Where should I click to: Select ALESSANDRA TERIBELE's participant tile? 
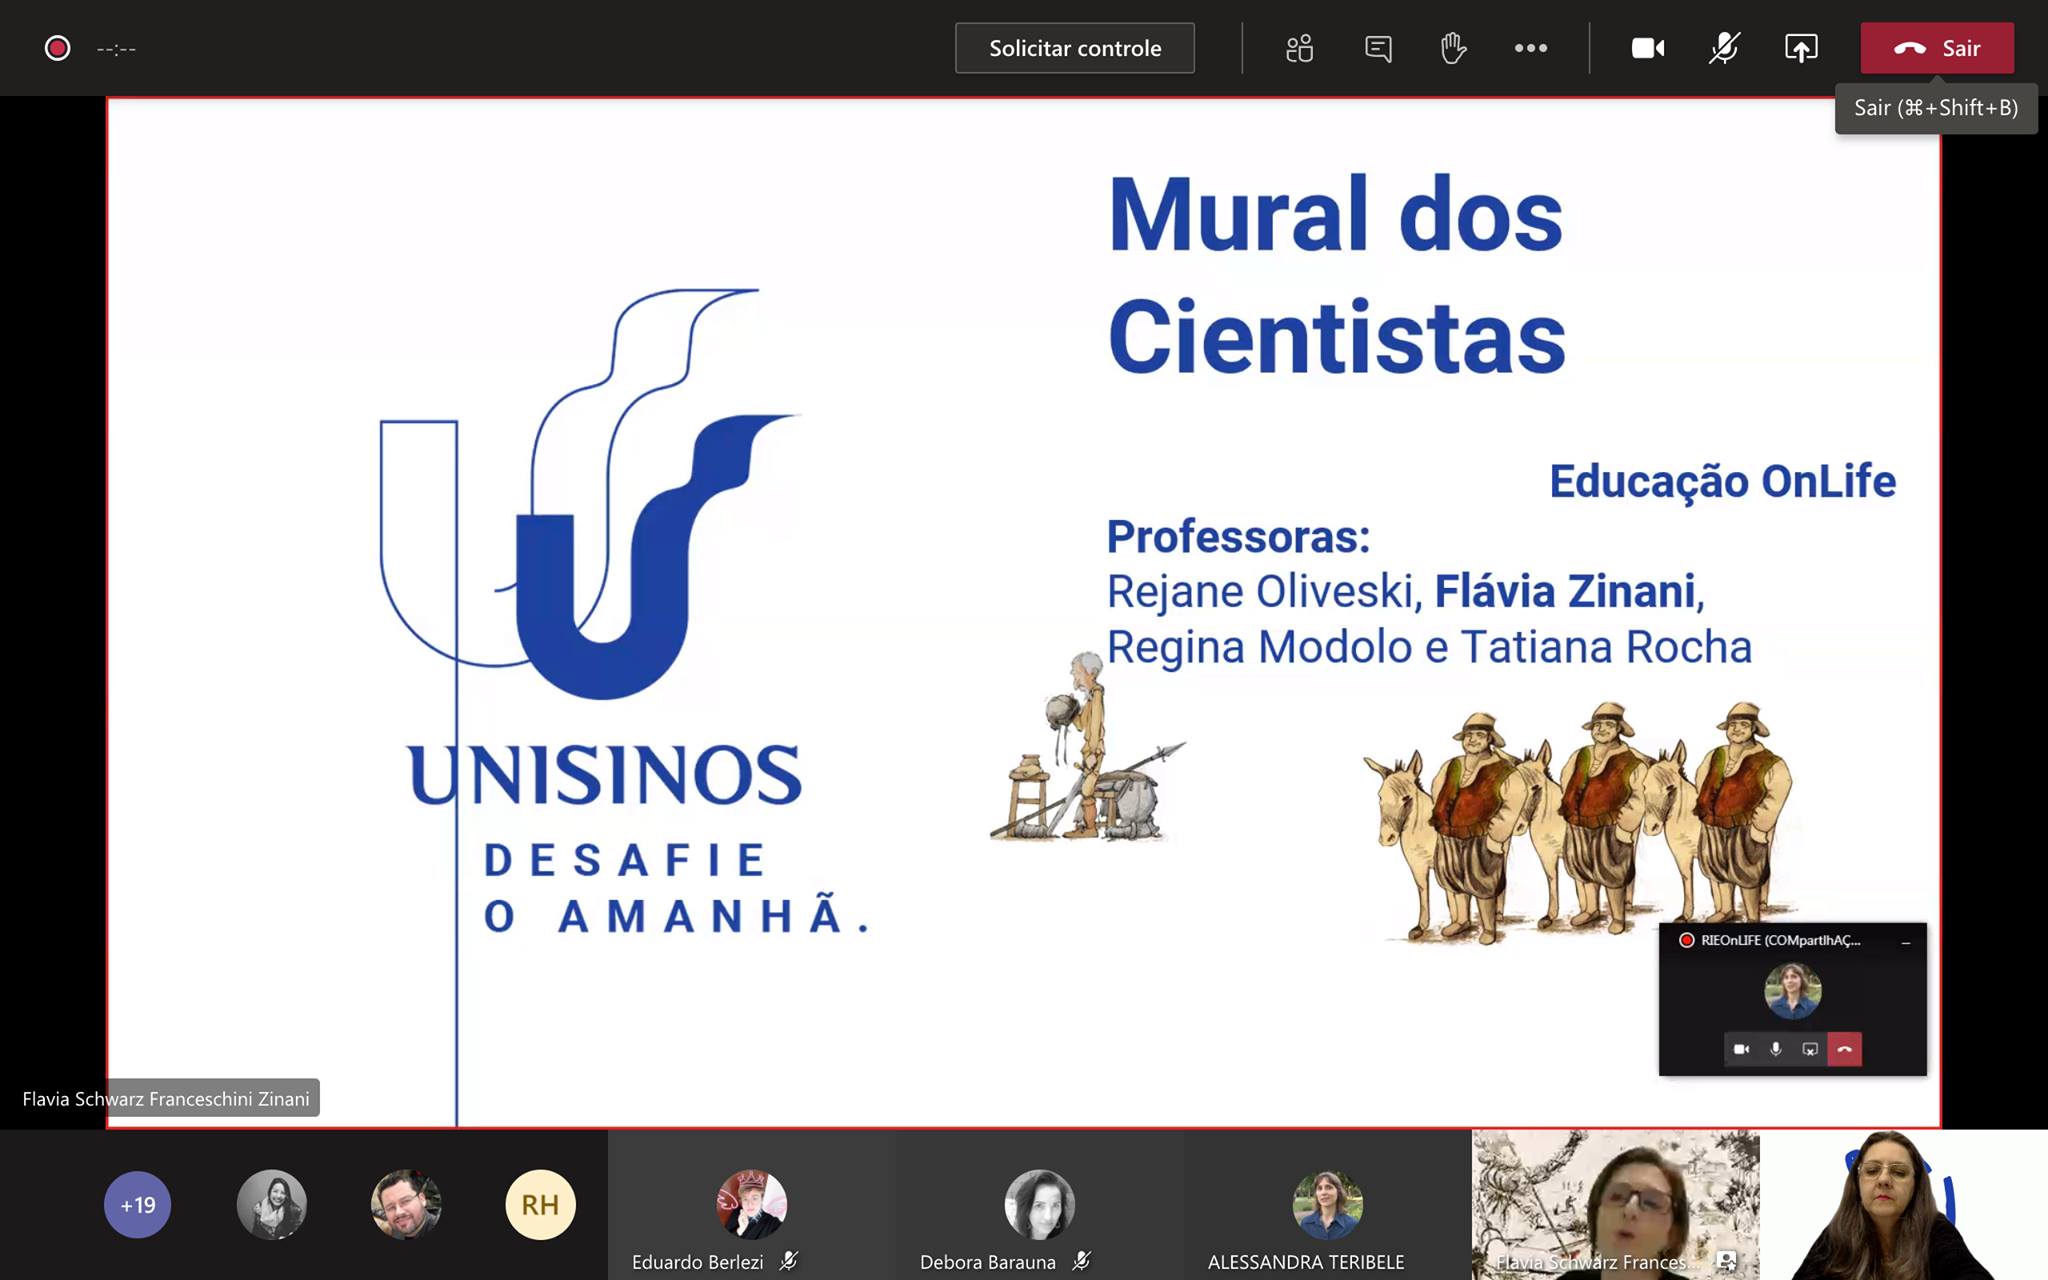tap(1327, 1205)
